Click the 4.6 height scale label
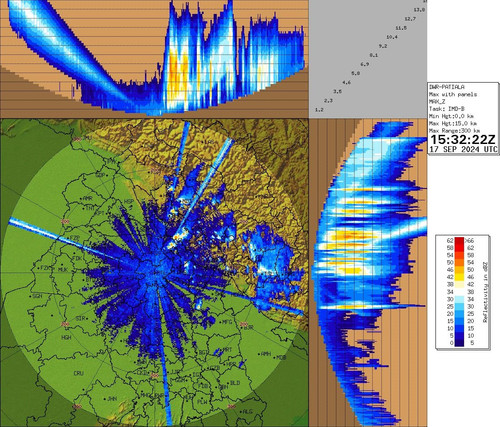The image size is (500, 427). (x=346, y=82)
